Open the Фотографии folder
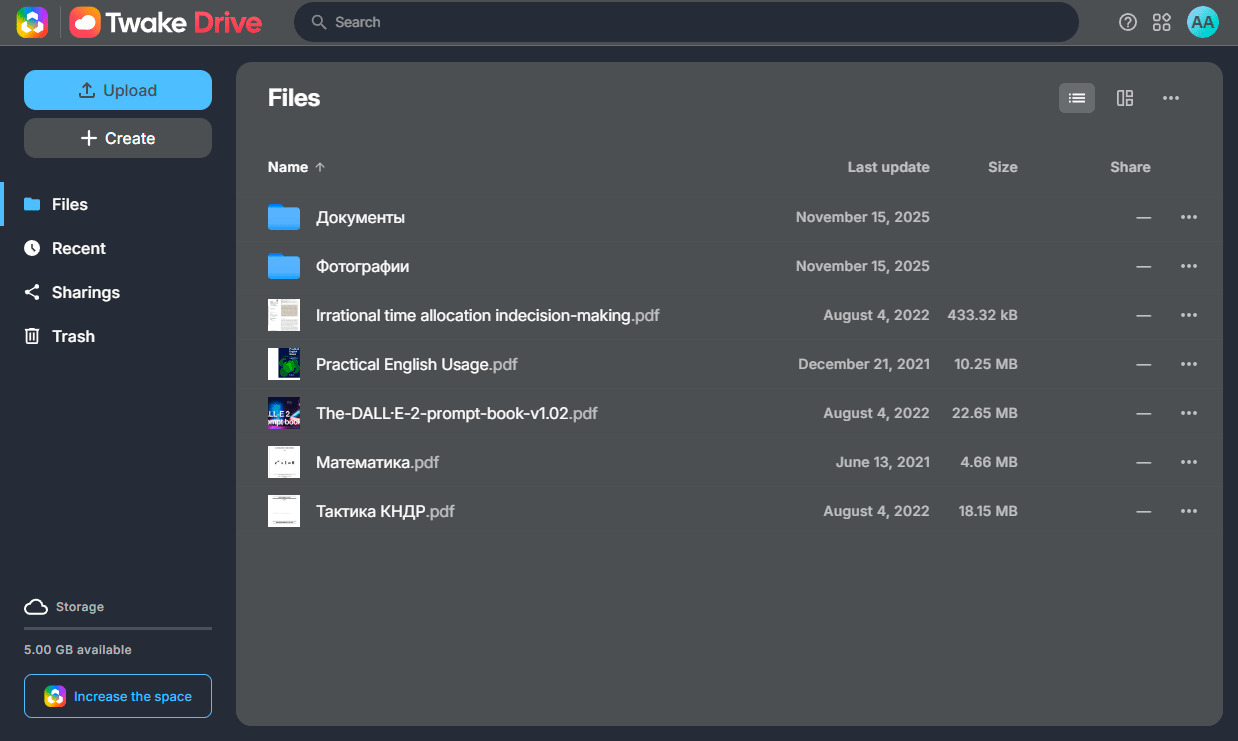The height and width of the screenshot is (741, 1238). pos(362,266)
